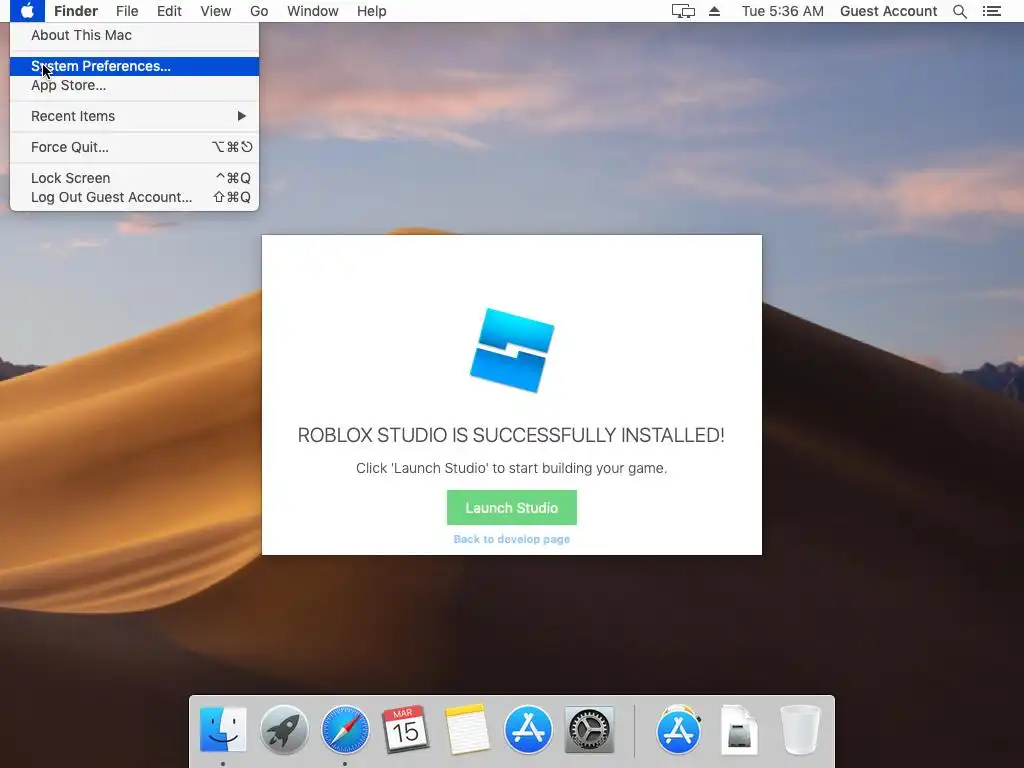Click the screen mirroring display icon
Screen dimensions: 1024x768
pyautogui.click(x=683, y=11)
